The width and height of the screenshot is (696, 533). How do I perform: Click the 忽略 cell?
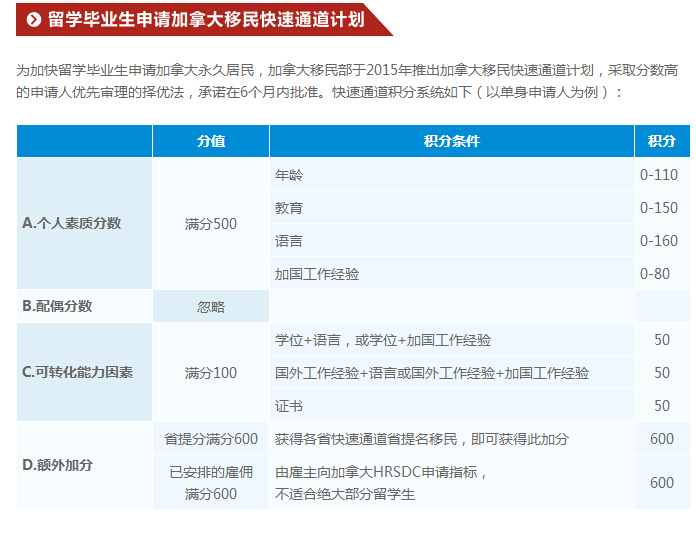[x=211, y=306]
